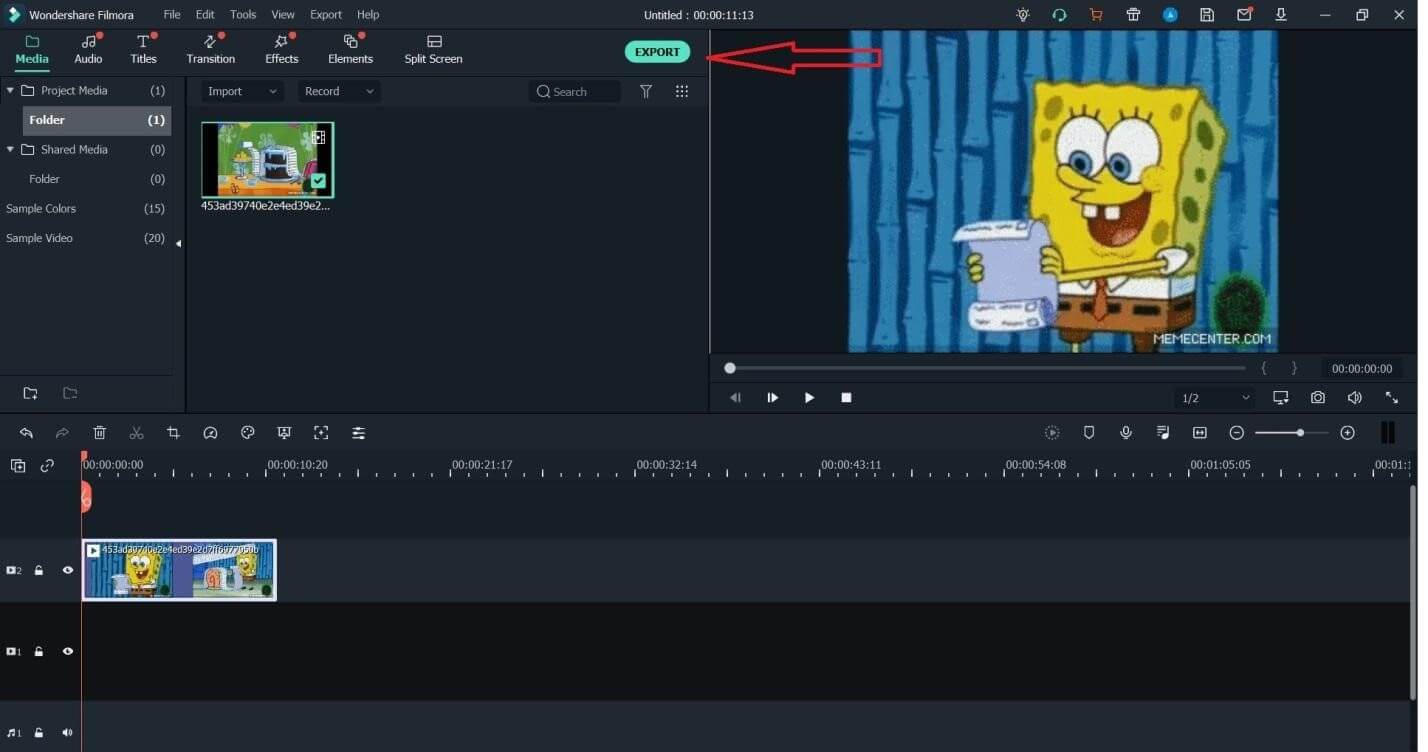The image size is (1428, 752).
Task: Click the zoom to fit timeline icon
Action: (1200, 433)
